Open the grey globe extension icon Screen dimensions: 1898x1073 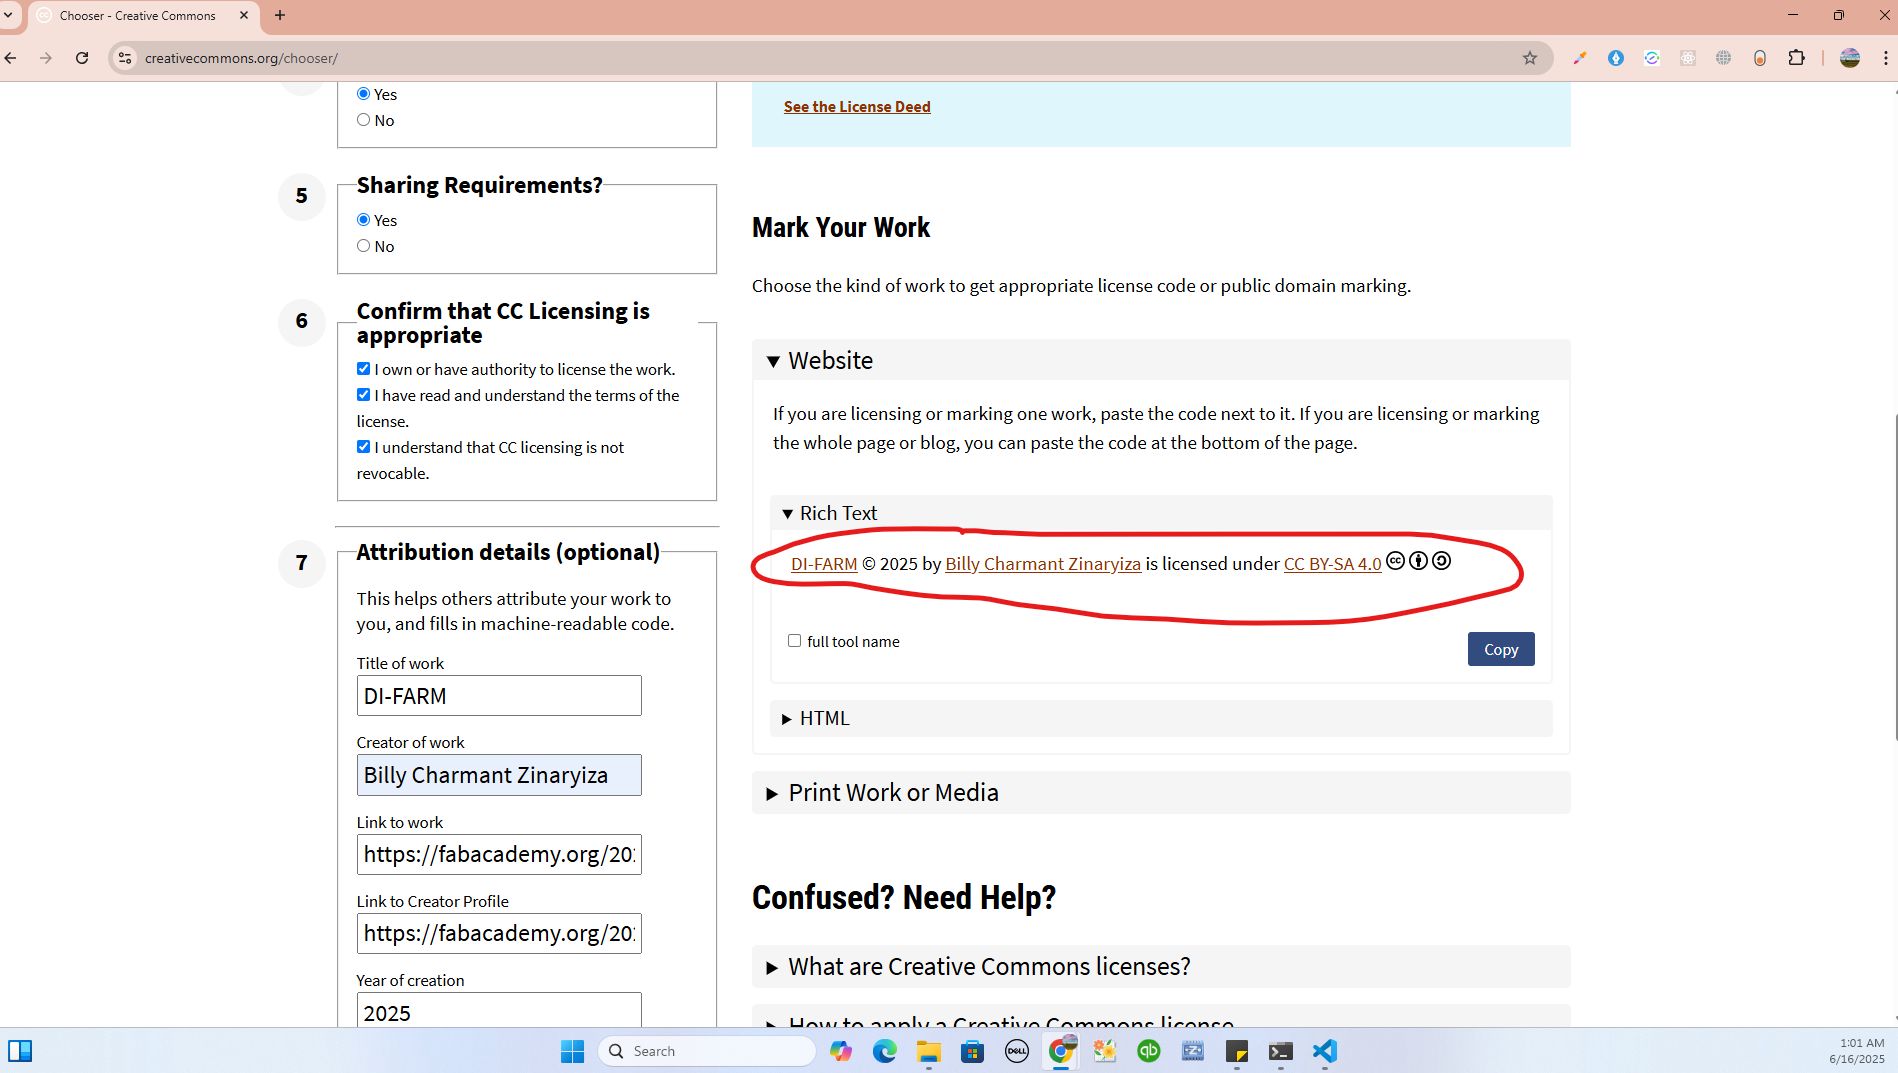[1724, 58]
